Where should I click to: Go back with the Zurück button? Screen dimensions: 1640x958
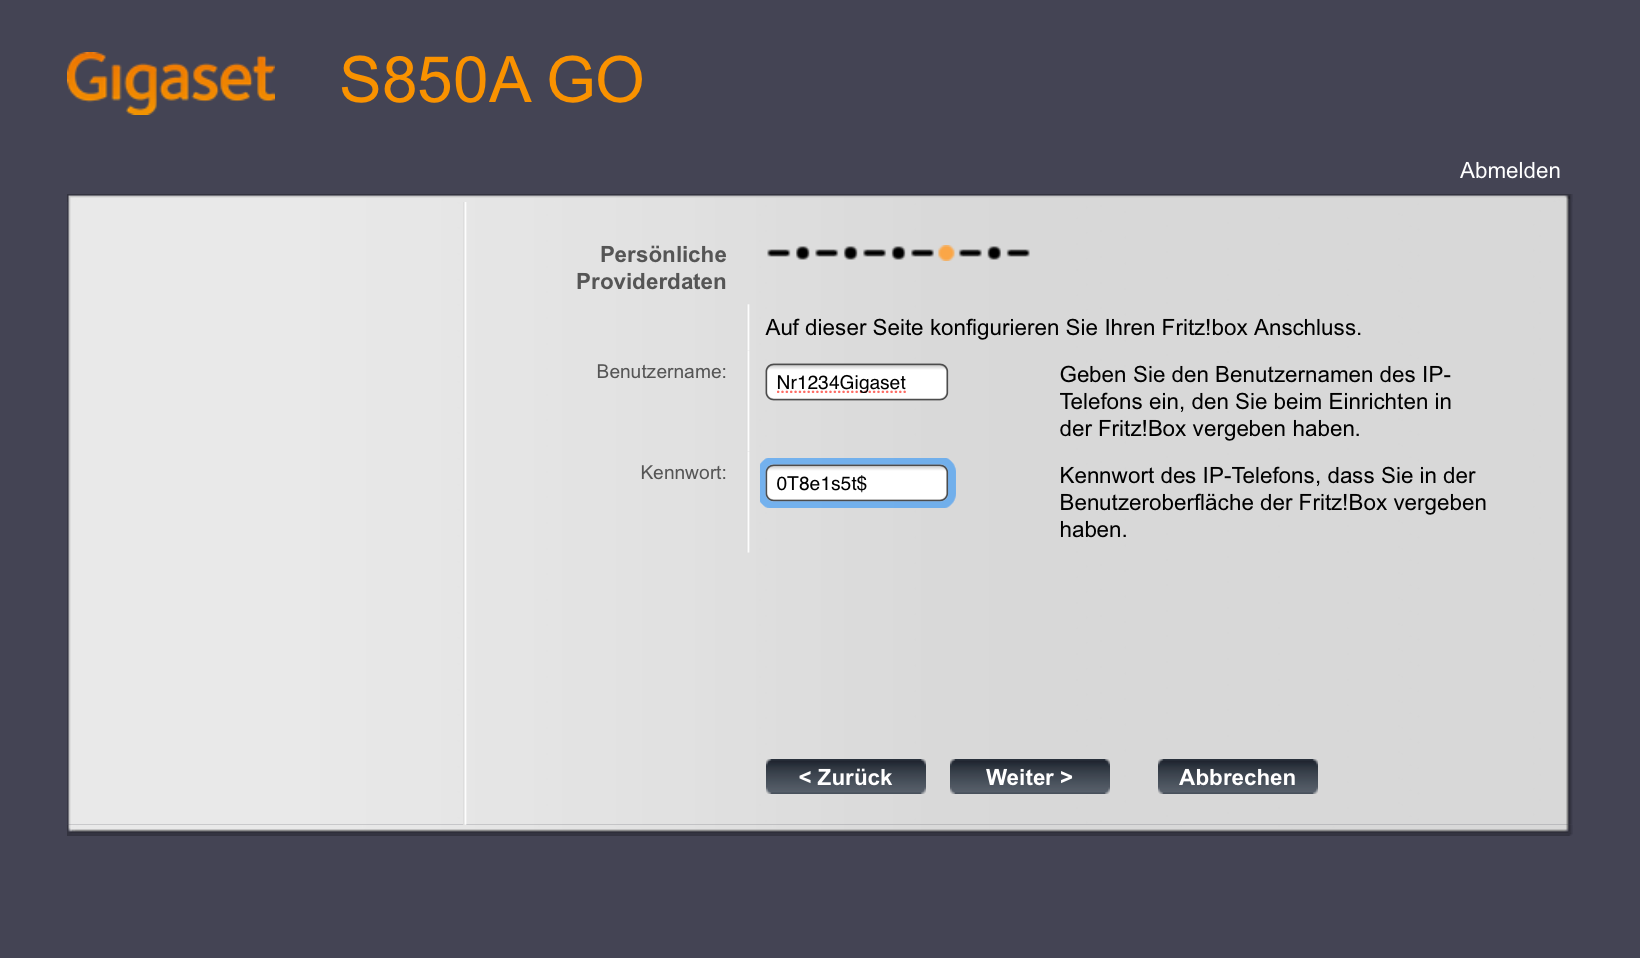[845, 777]
